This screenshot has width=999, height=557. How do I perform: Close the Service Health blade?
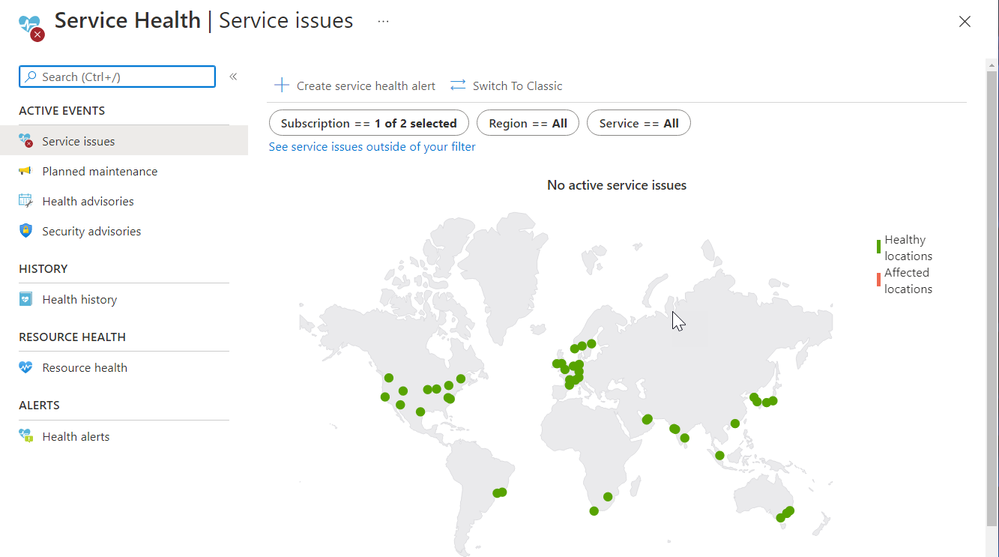click(x=965, y=22)
